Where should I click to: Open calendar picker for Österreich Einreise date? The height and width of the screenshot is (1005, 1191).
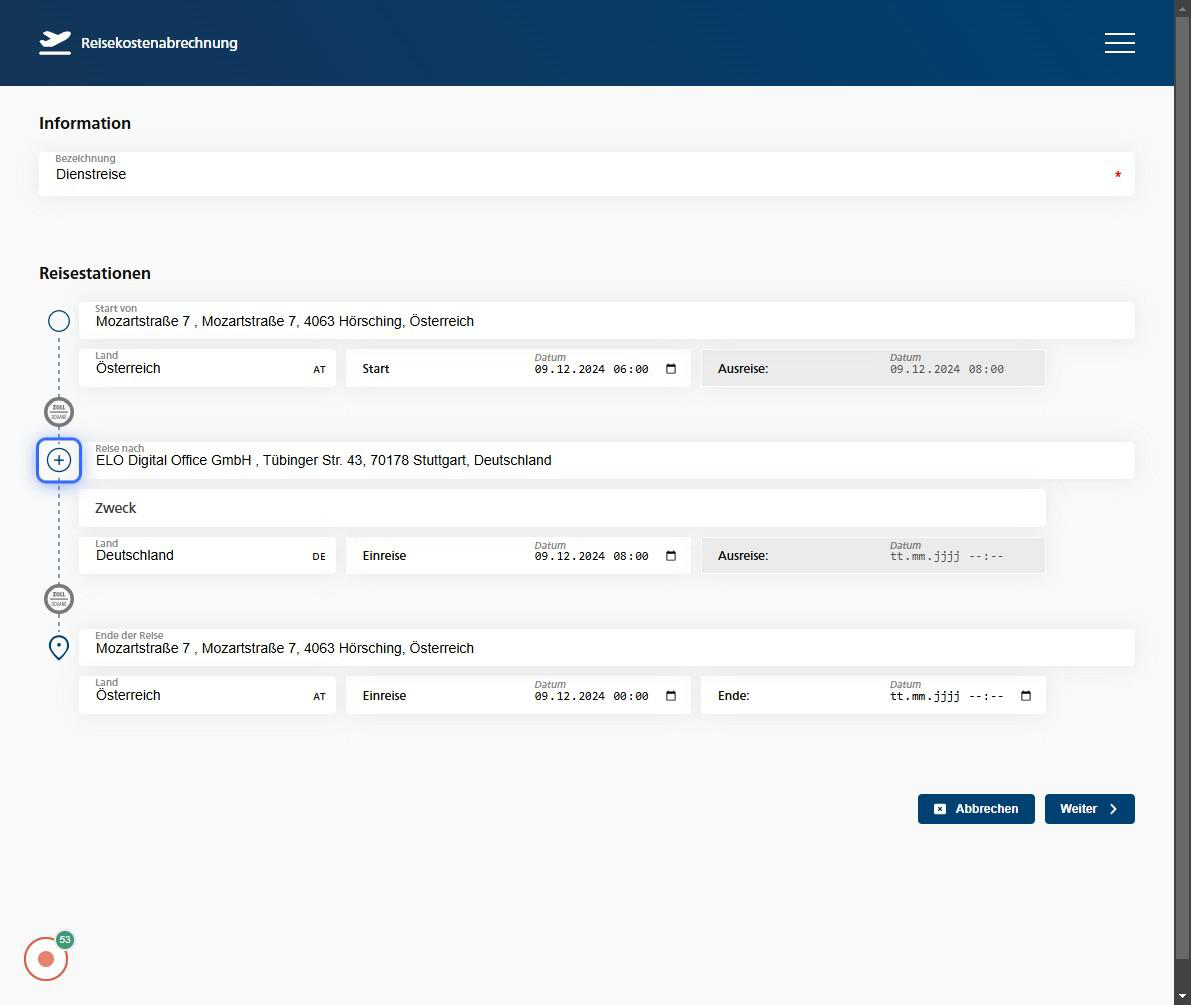[671, 696]
